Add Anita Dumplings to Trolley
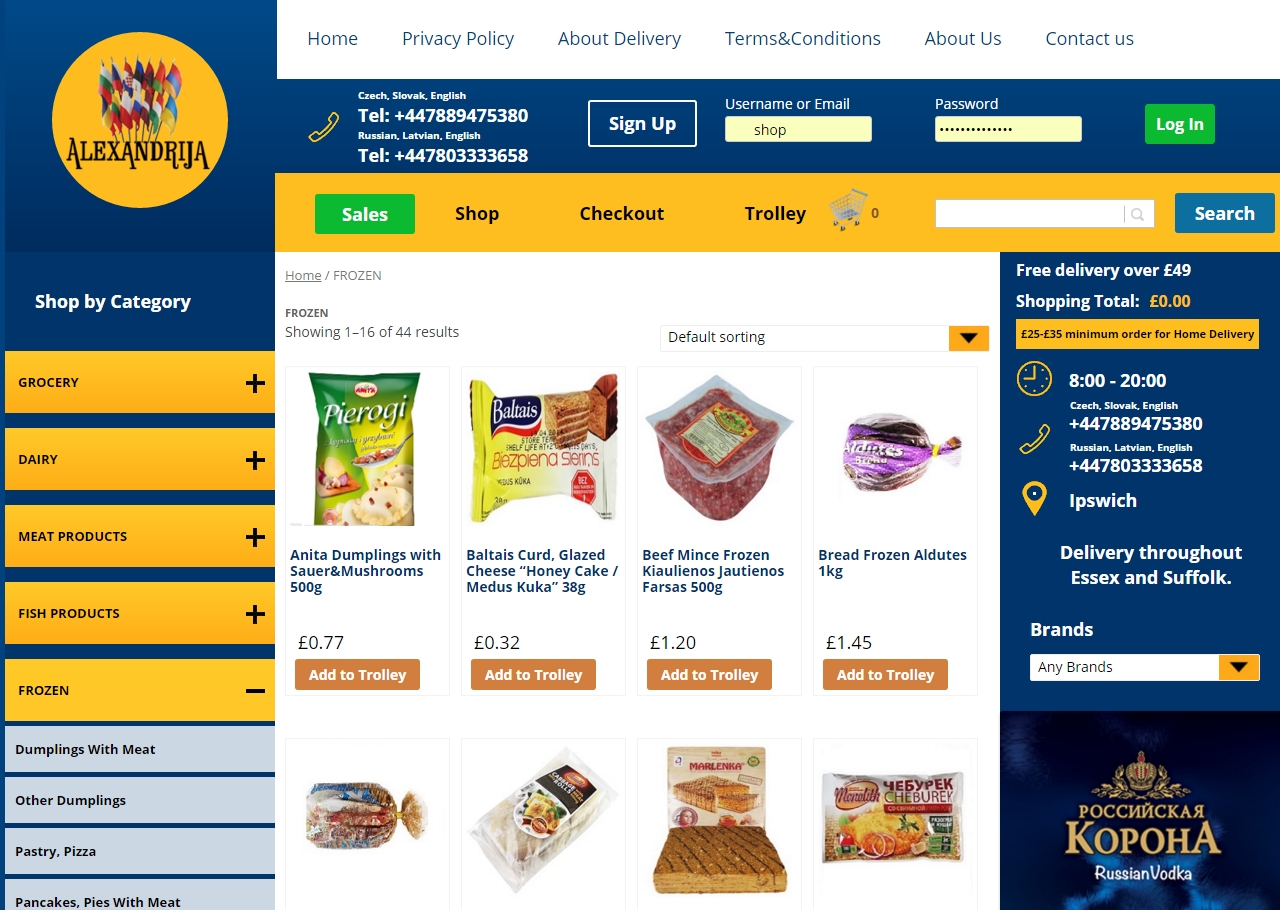The height and width of the screenshot is (910, 1280). coord(357,675)
